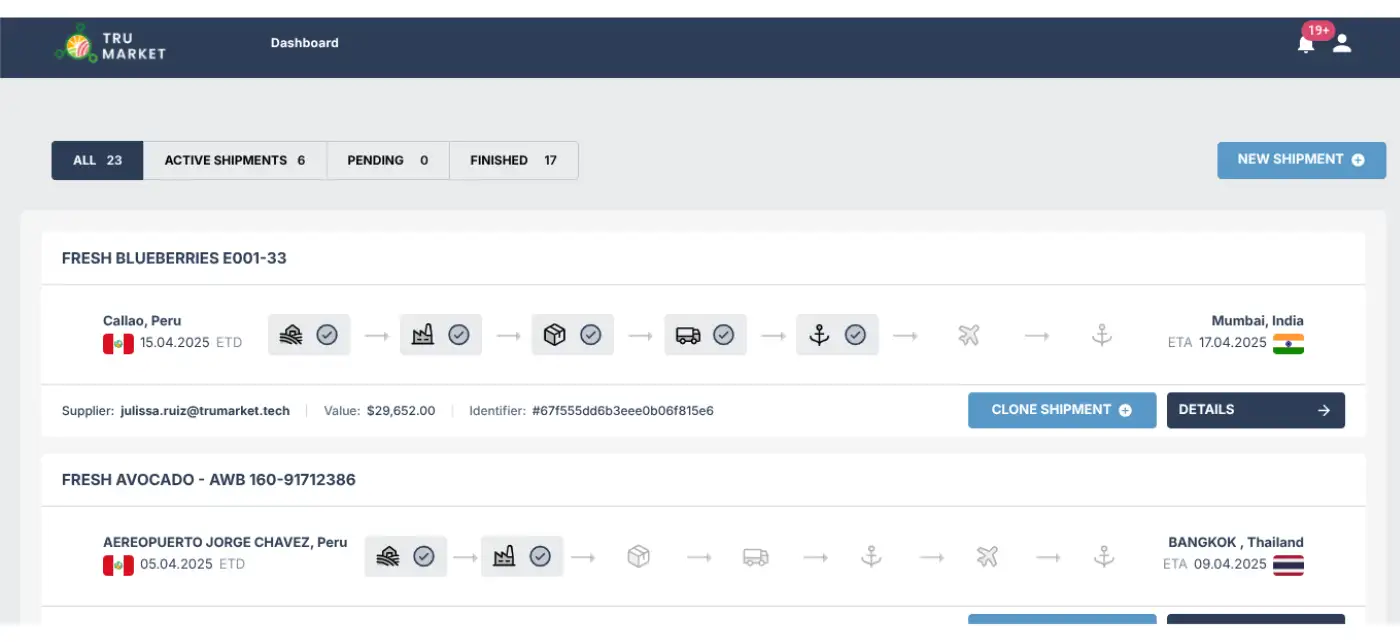
Task: Click the package box stage icon in blueberries shipment
Action: pos(554,335)
